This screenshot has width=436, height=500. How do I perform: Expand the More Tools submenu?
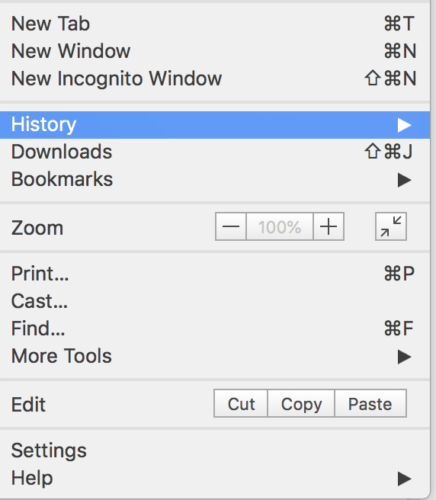coord(215,356)
